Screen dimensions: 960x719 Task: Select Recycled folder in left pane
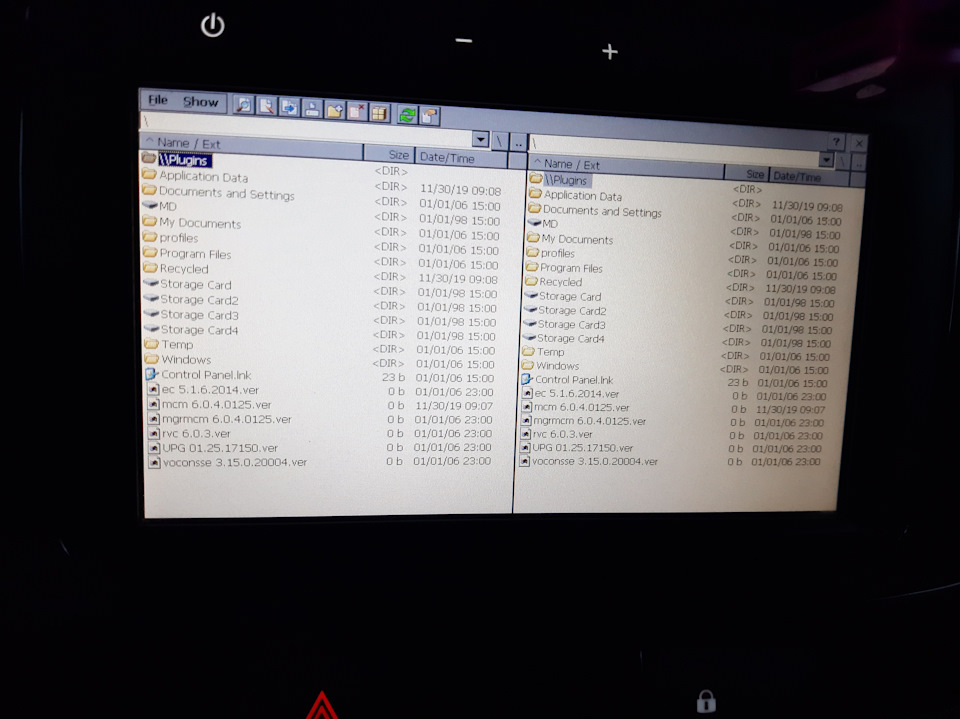click(x=176, y=268)
